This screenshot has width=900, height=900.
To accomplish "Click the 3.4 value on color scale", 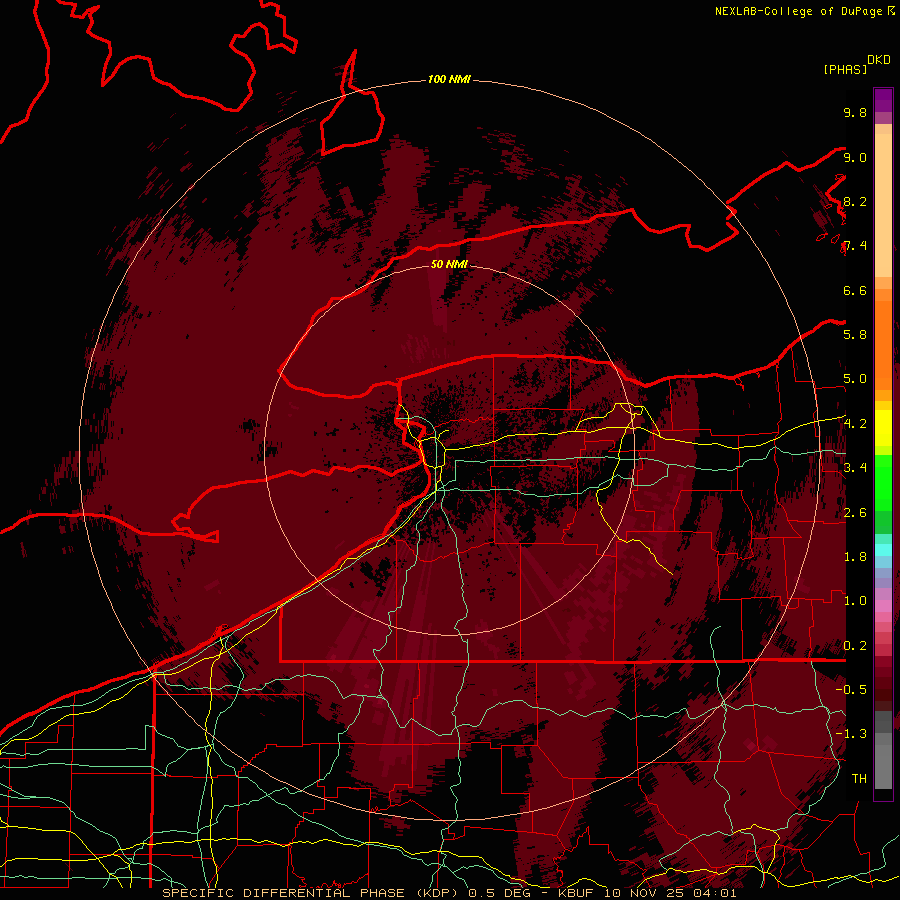I will (855, 467).
